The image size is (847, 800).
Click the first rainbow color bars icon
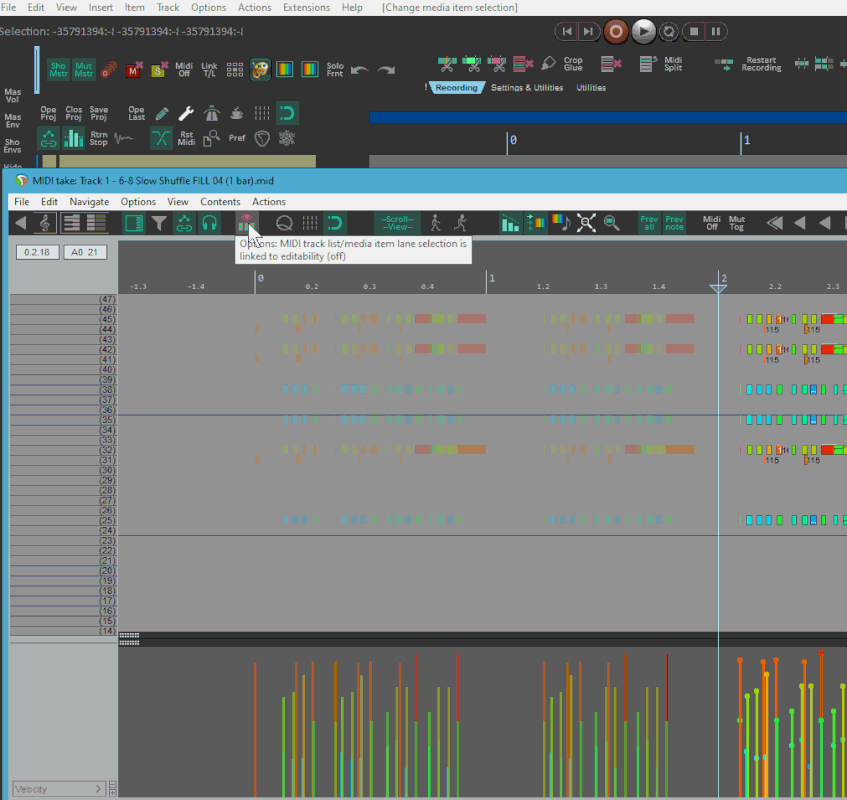tap(285, 69)
